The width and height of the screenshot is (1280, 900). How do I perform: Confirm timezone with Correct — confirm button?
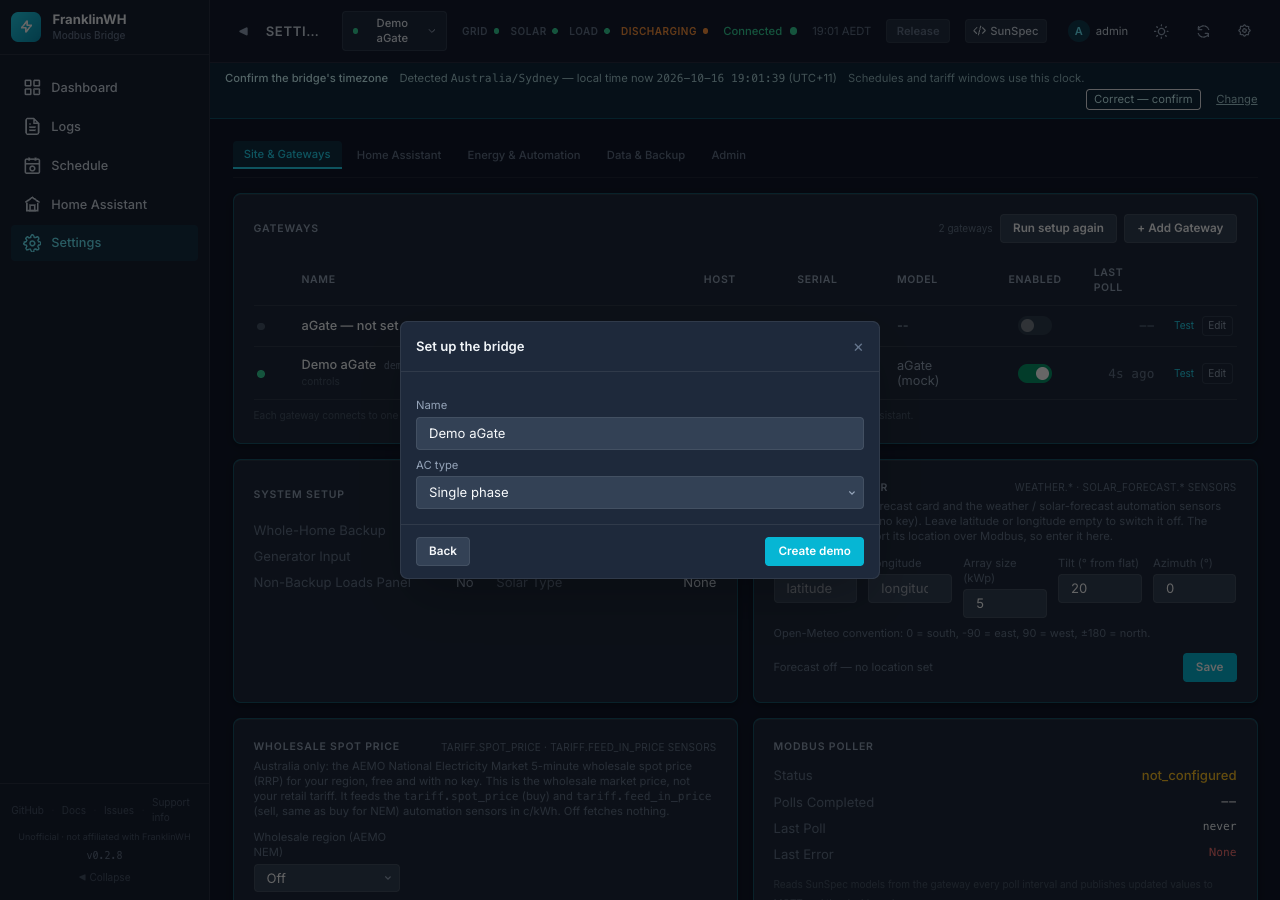pyautogui.click(x=1143, y=99)
